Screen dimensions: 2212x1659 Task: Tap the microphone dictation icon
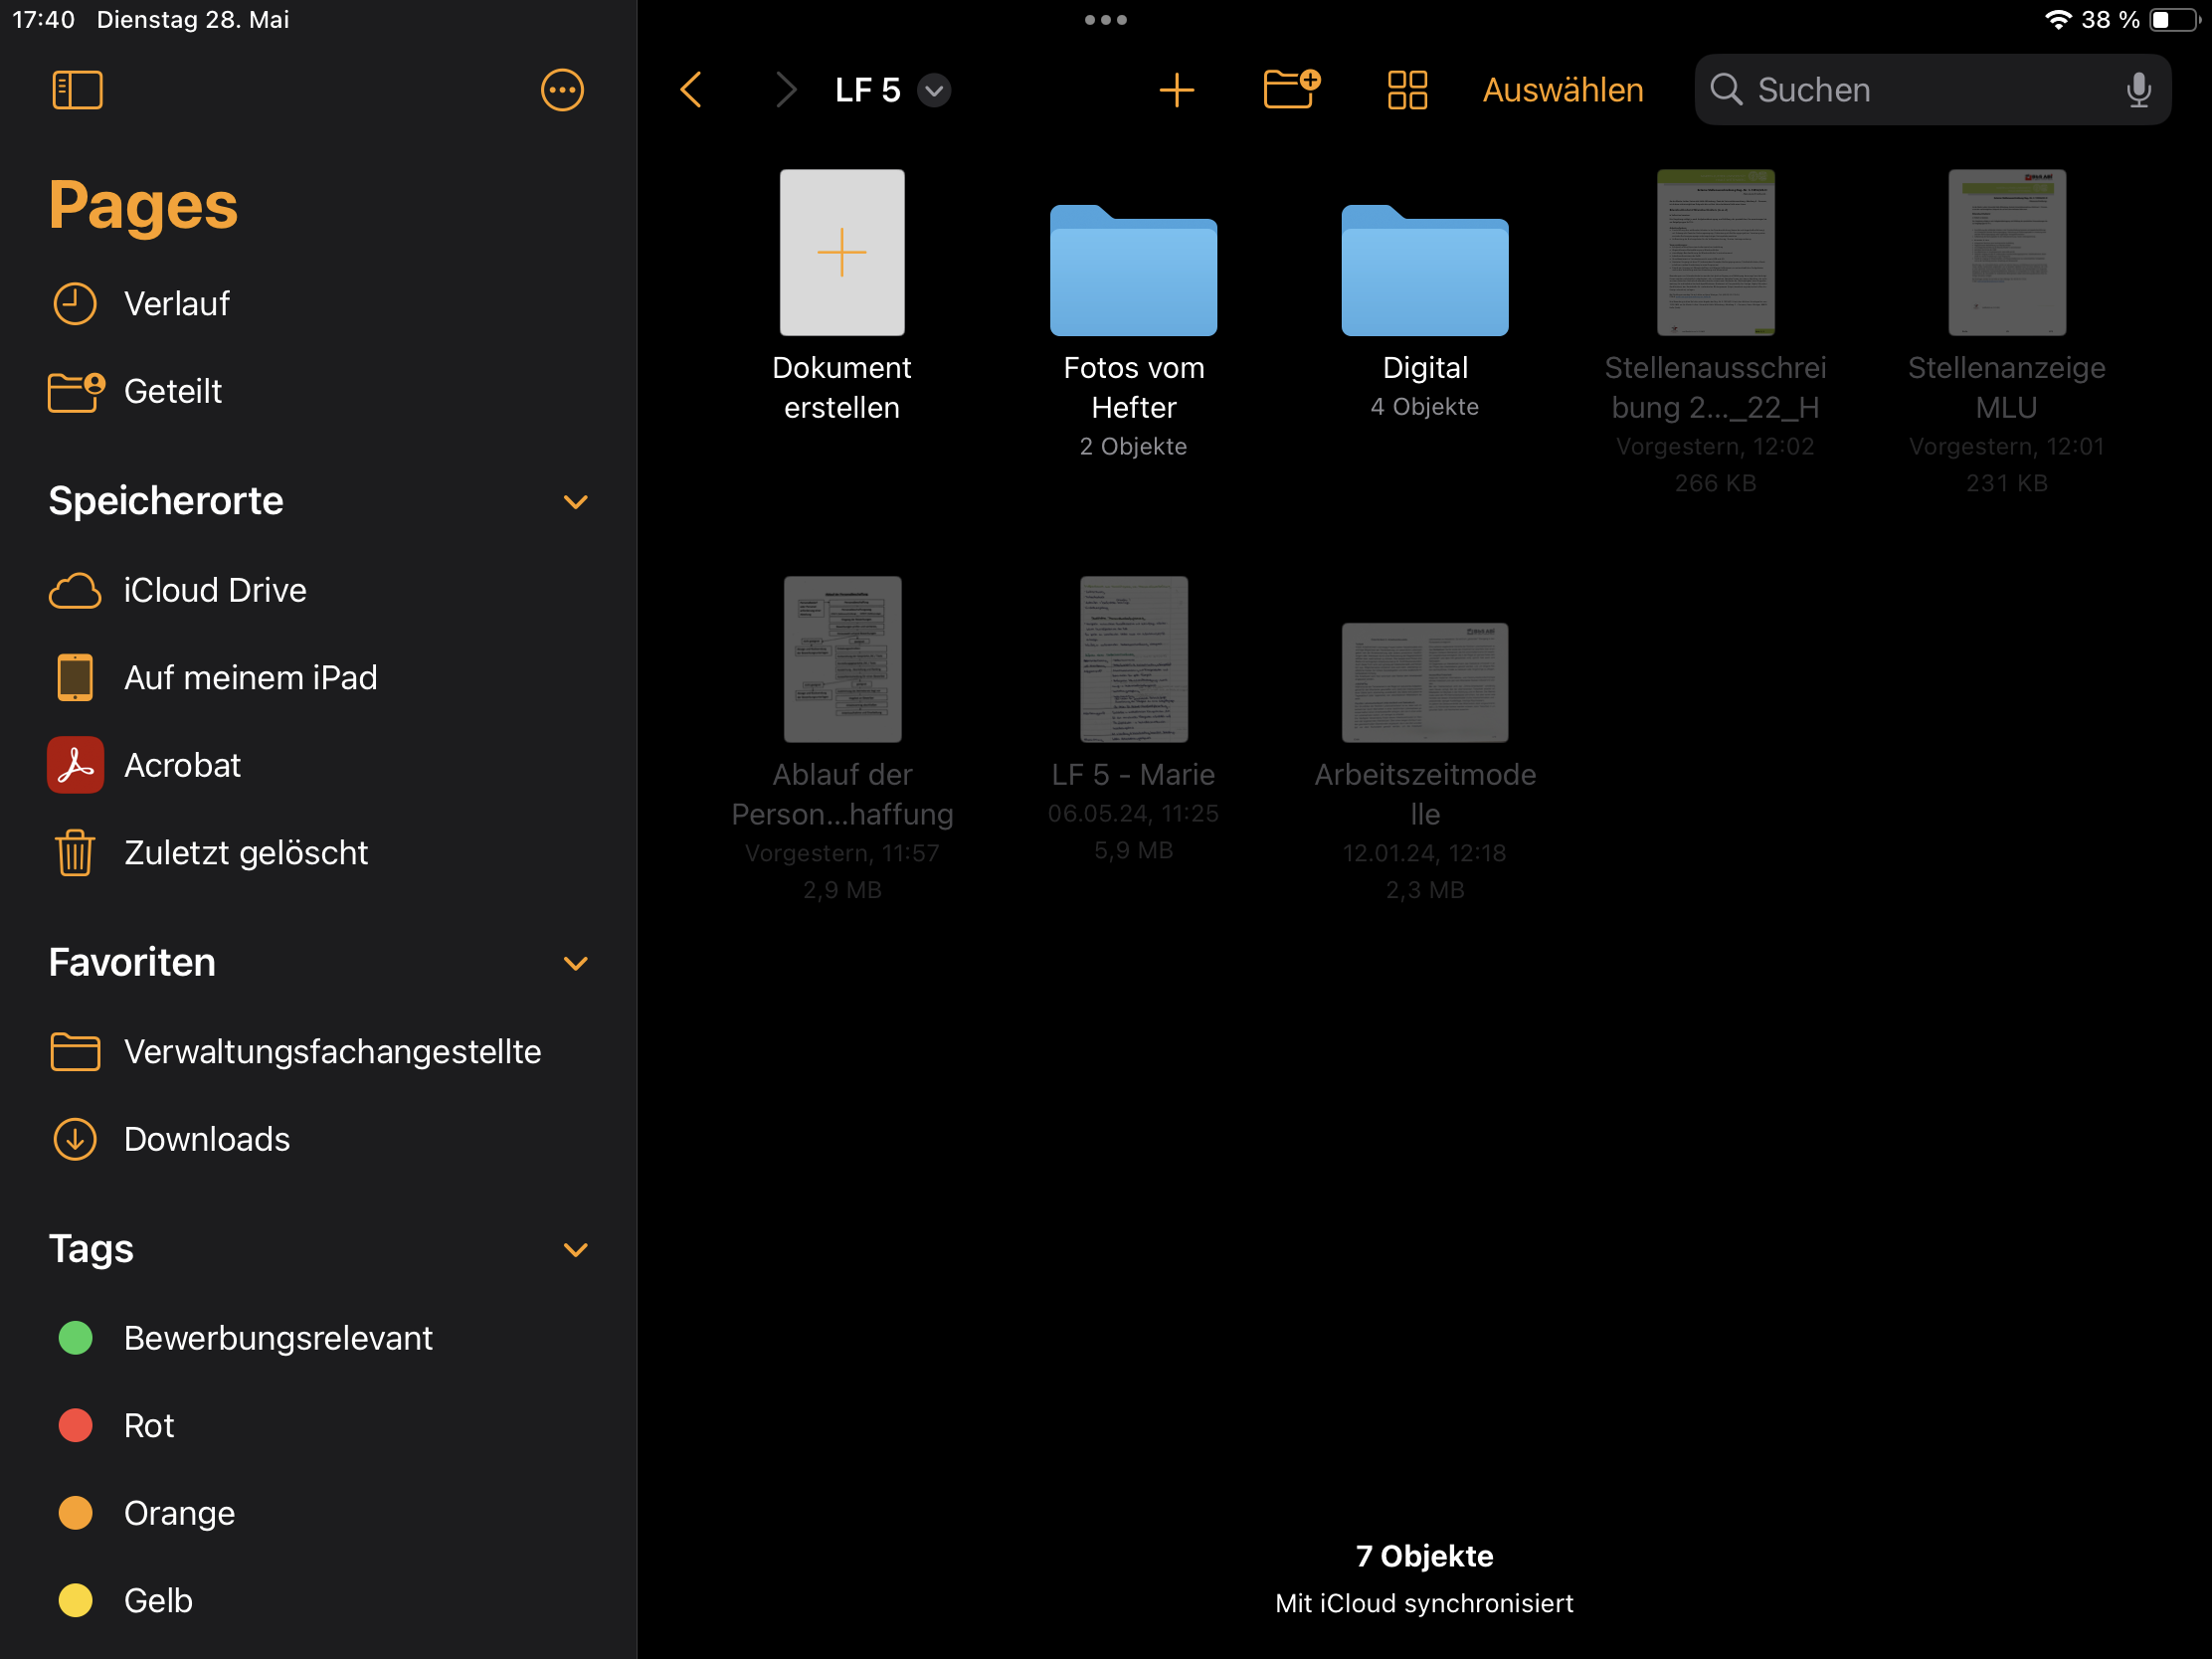pyautogui.click(x=2137, y=90)
